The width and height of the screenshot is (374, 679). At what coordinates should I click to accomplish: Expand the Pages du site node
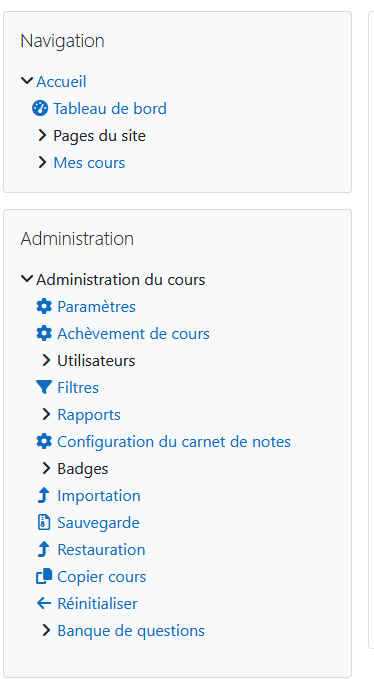click(x=42, y=136)
